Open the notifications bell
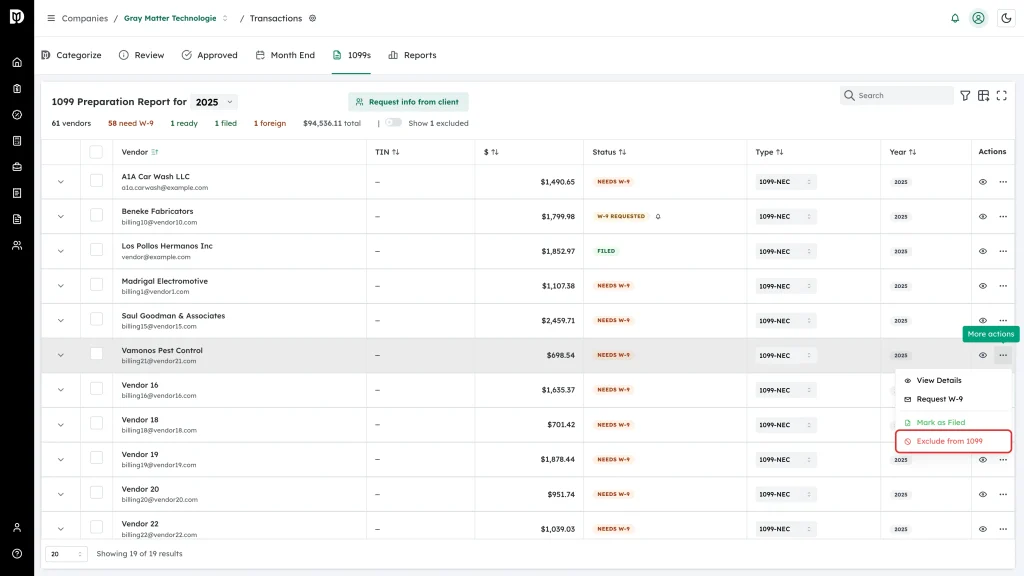The width and height of the screenshot is (1024, 576). [x=955, y=18]
